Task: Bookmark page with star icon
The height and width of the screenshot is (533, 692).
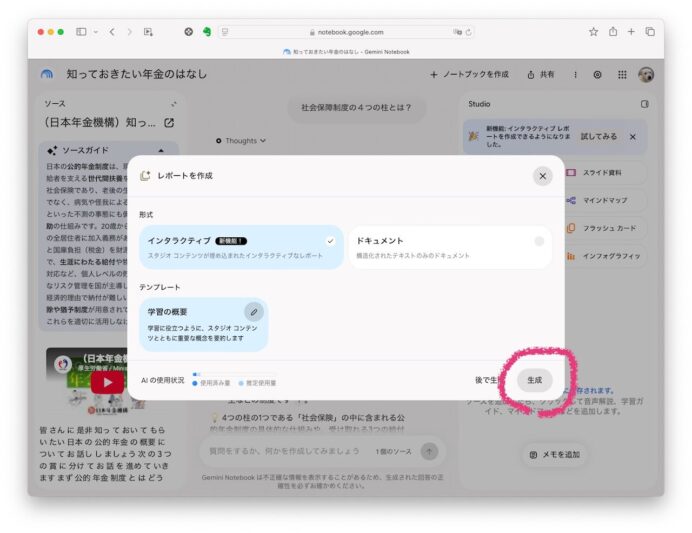Action: pyautogui.click(x=594, y=31)
